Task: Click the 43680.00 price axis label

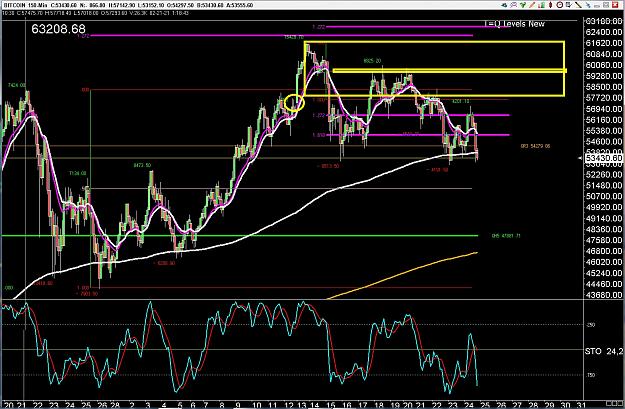Action: click(604, 295)
